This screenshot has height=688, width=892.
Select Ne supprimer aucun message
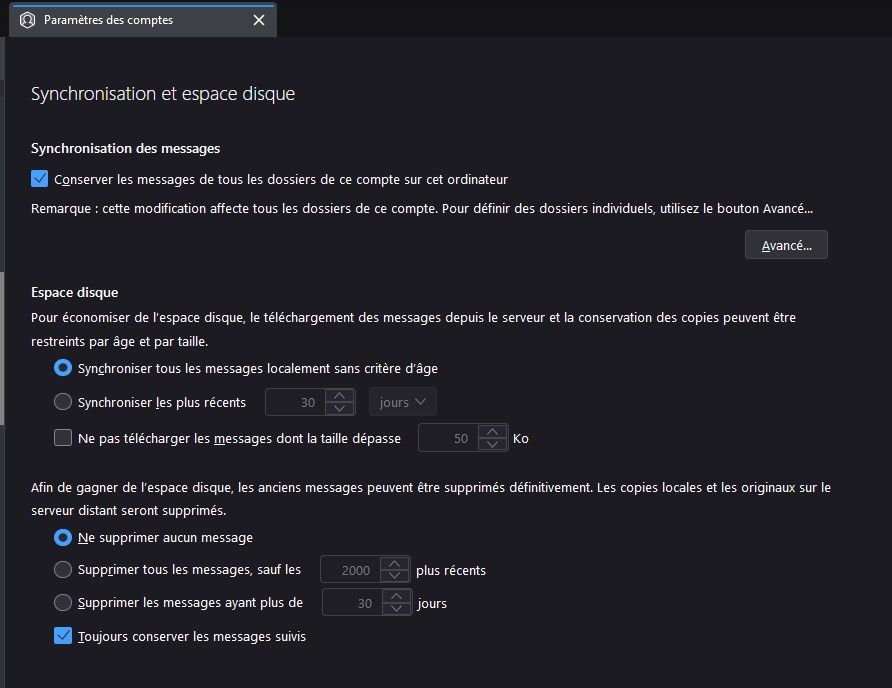(x=63, y=537)
